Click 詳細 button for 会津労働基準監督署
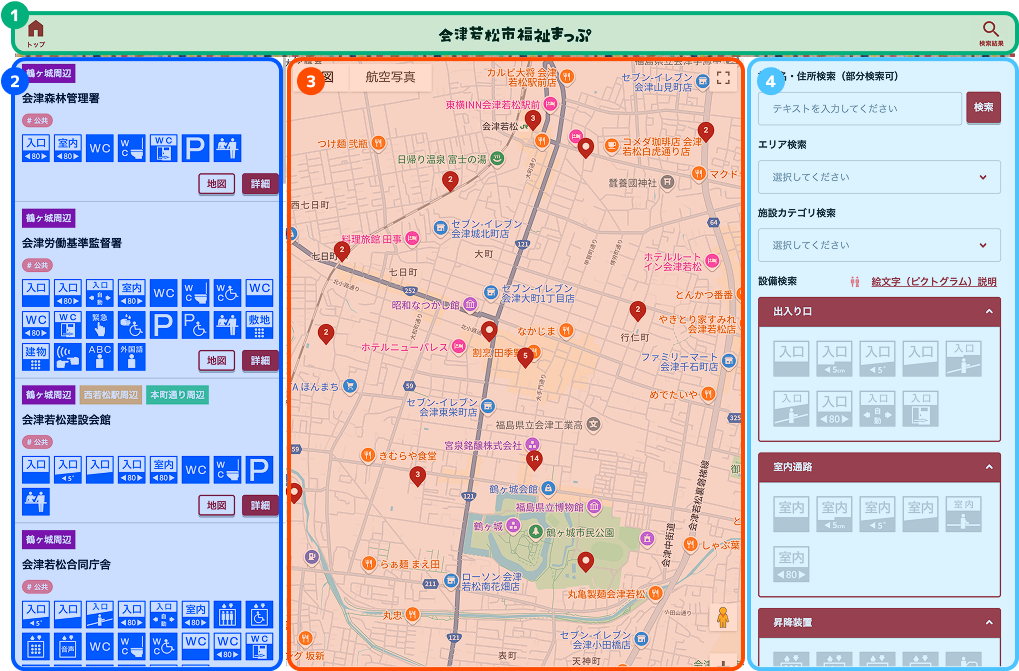 tap(261, 361)
